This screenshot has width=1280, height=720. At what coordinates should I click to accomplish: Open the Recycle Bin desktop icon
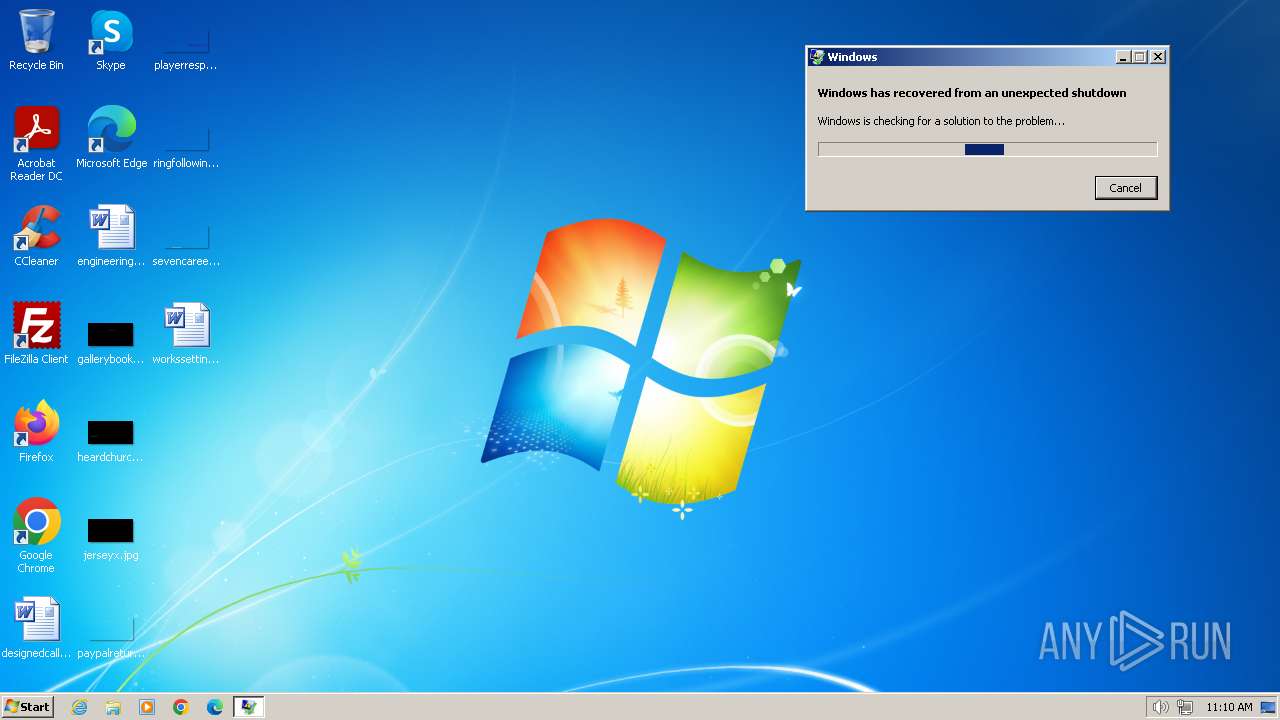[36, 40]
